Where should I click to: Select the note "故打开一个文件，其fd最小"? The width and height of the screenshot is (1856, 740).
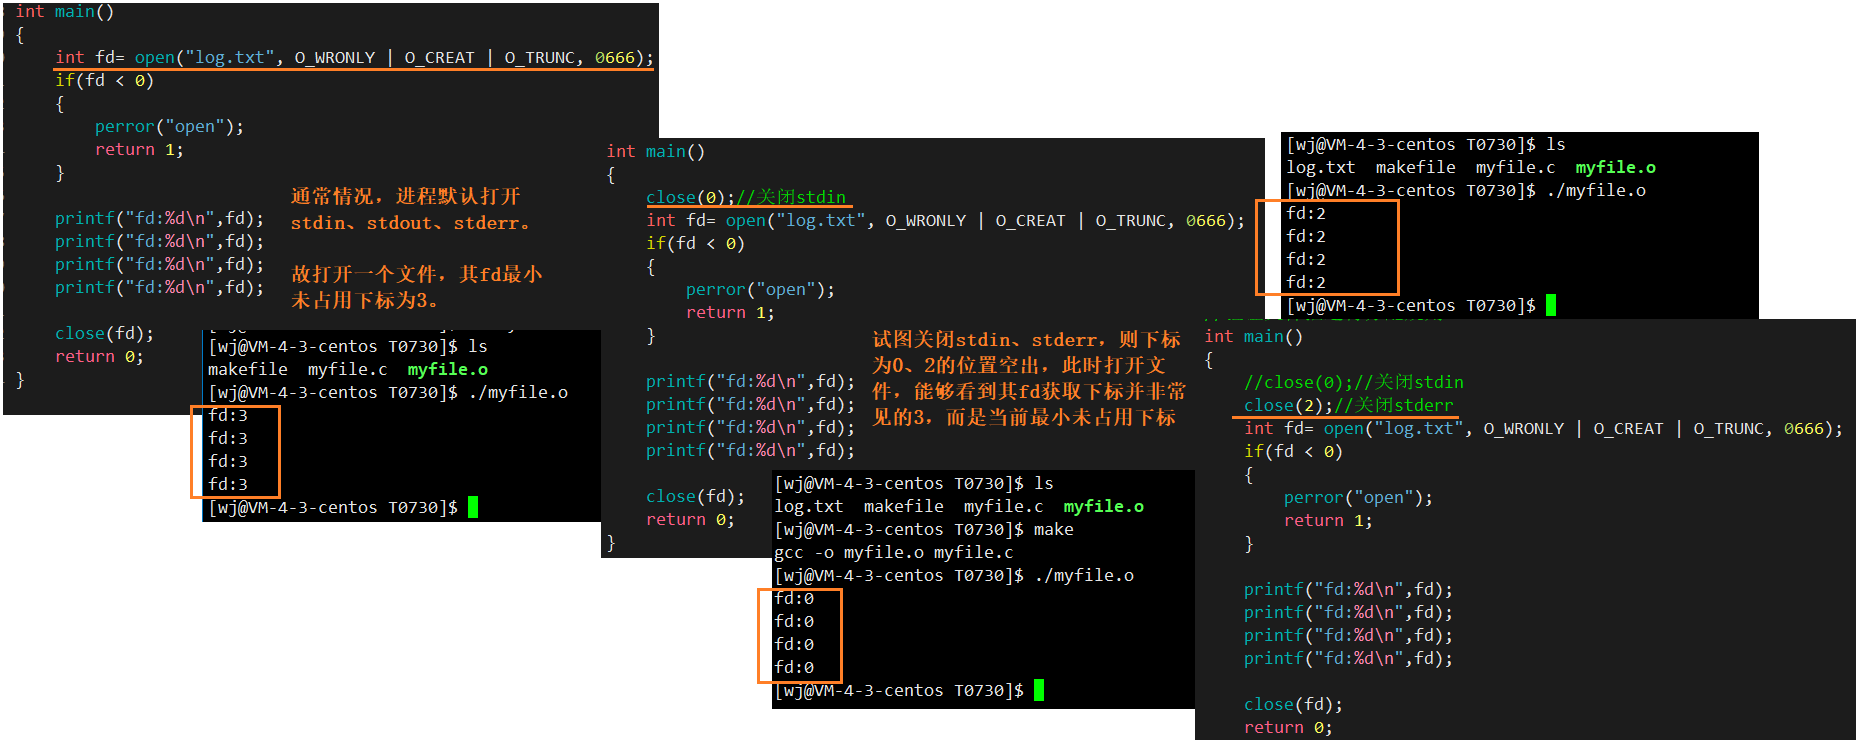coord(417,274)
